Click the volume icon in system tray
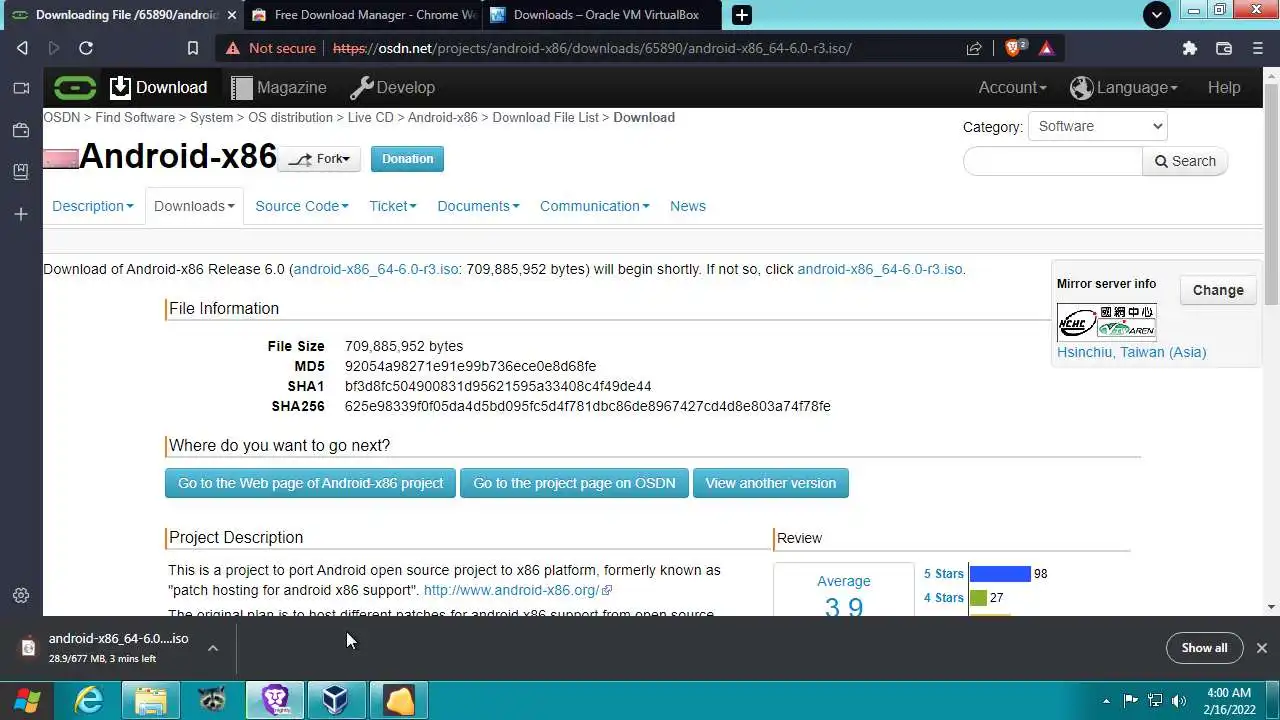This screenshot has height=720, width=1280. (1179, 700)
